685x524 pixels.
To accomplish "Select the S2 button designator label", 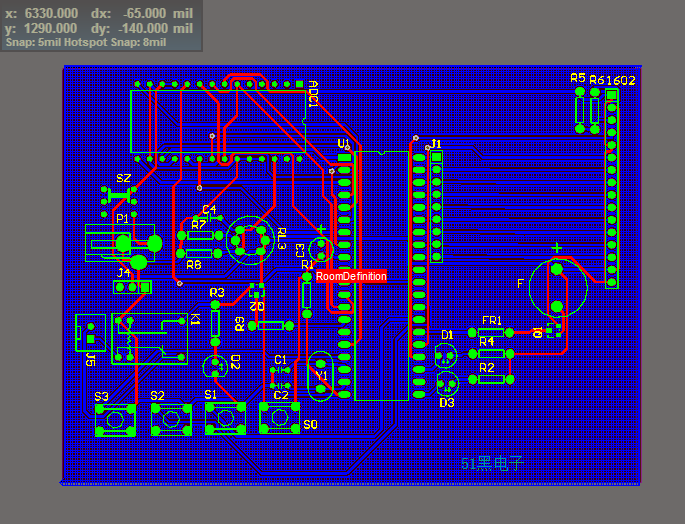I will [157, 396].
